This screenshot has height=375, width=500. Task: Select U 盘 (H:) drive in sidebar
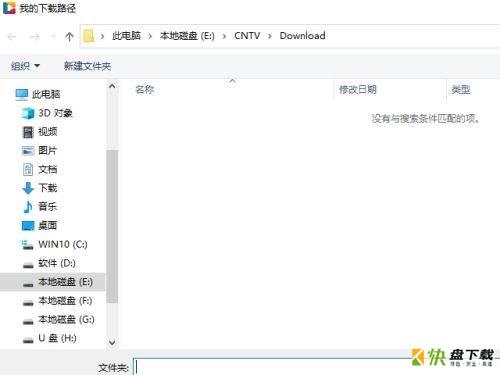pos(49,338)
